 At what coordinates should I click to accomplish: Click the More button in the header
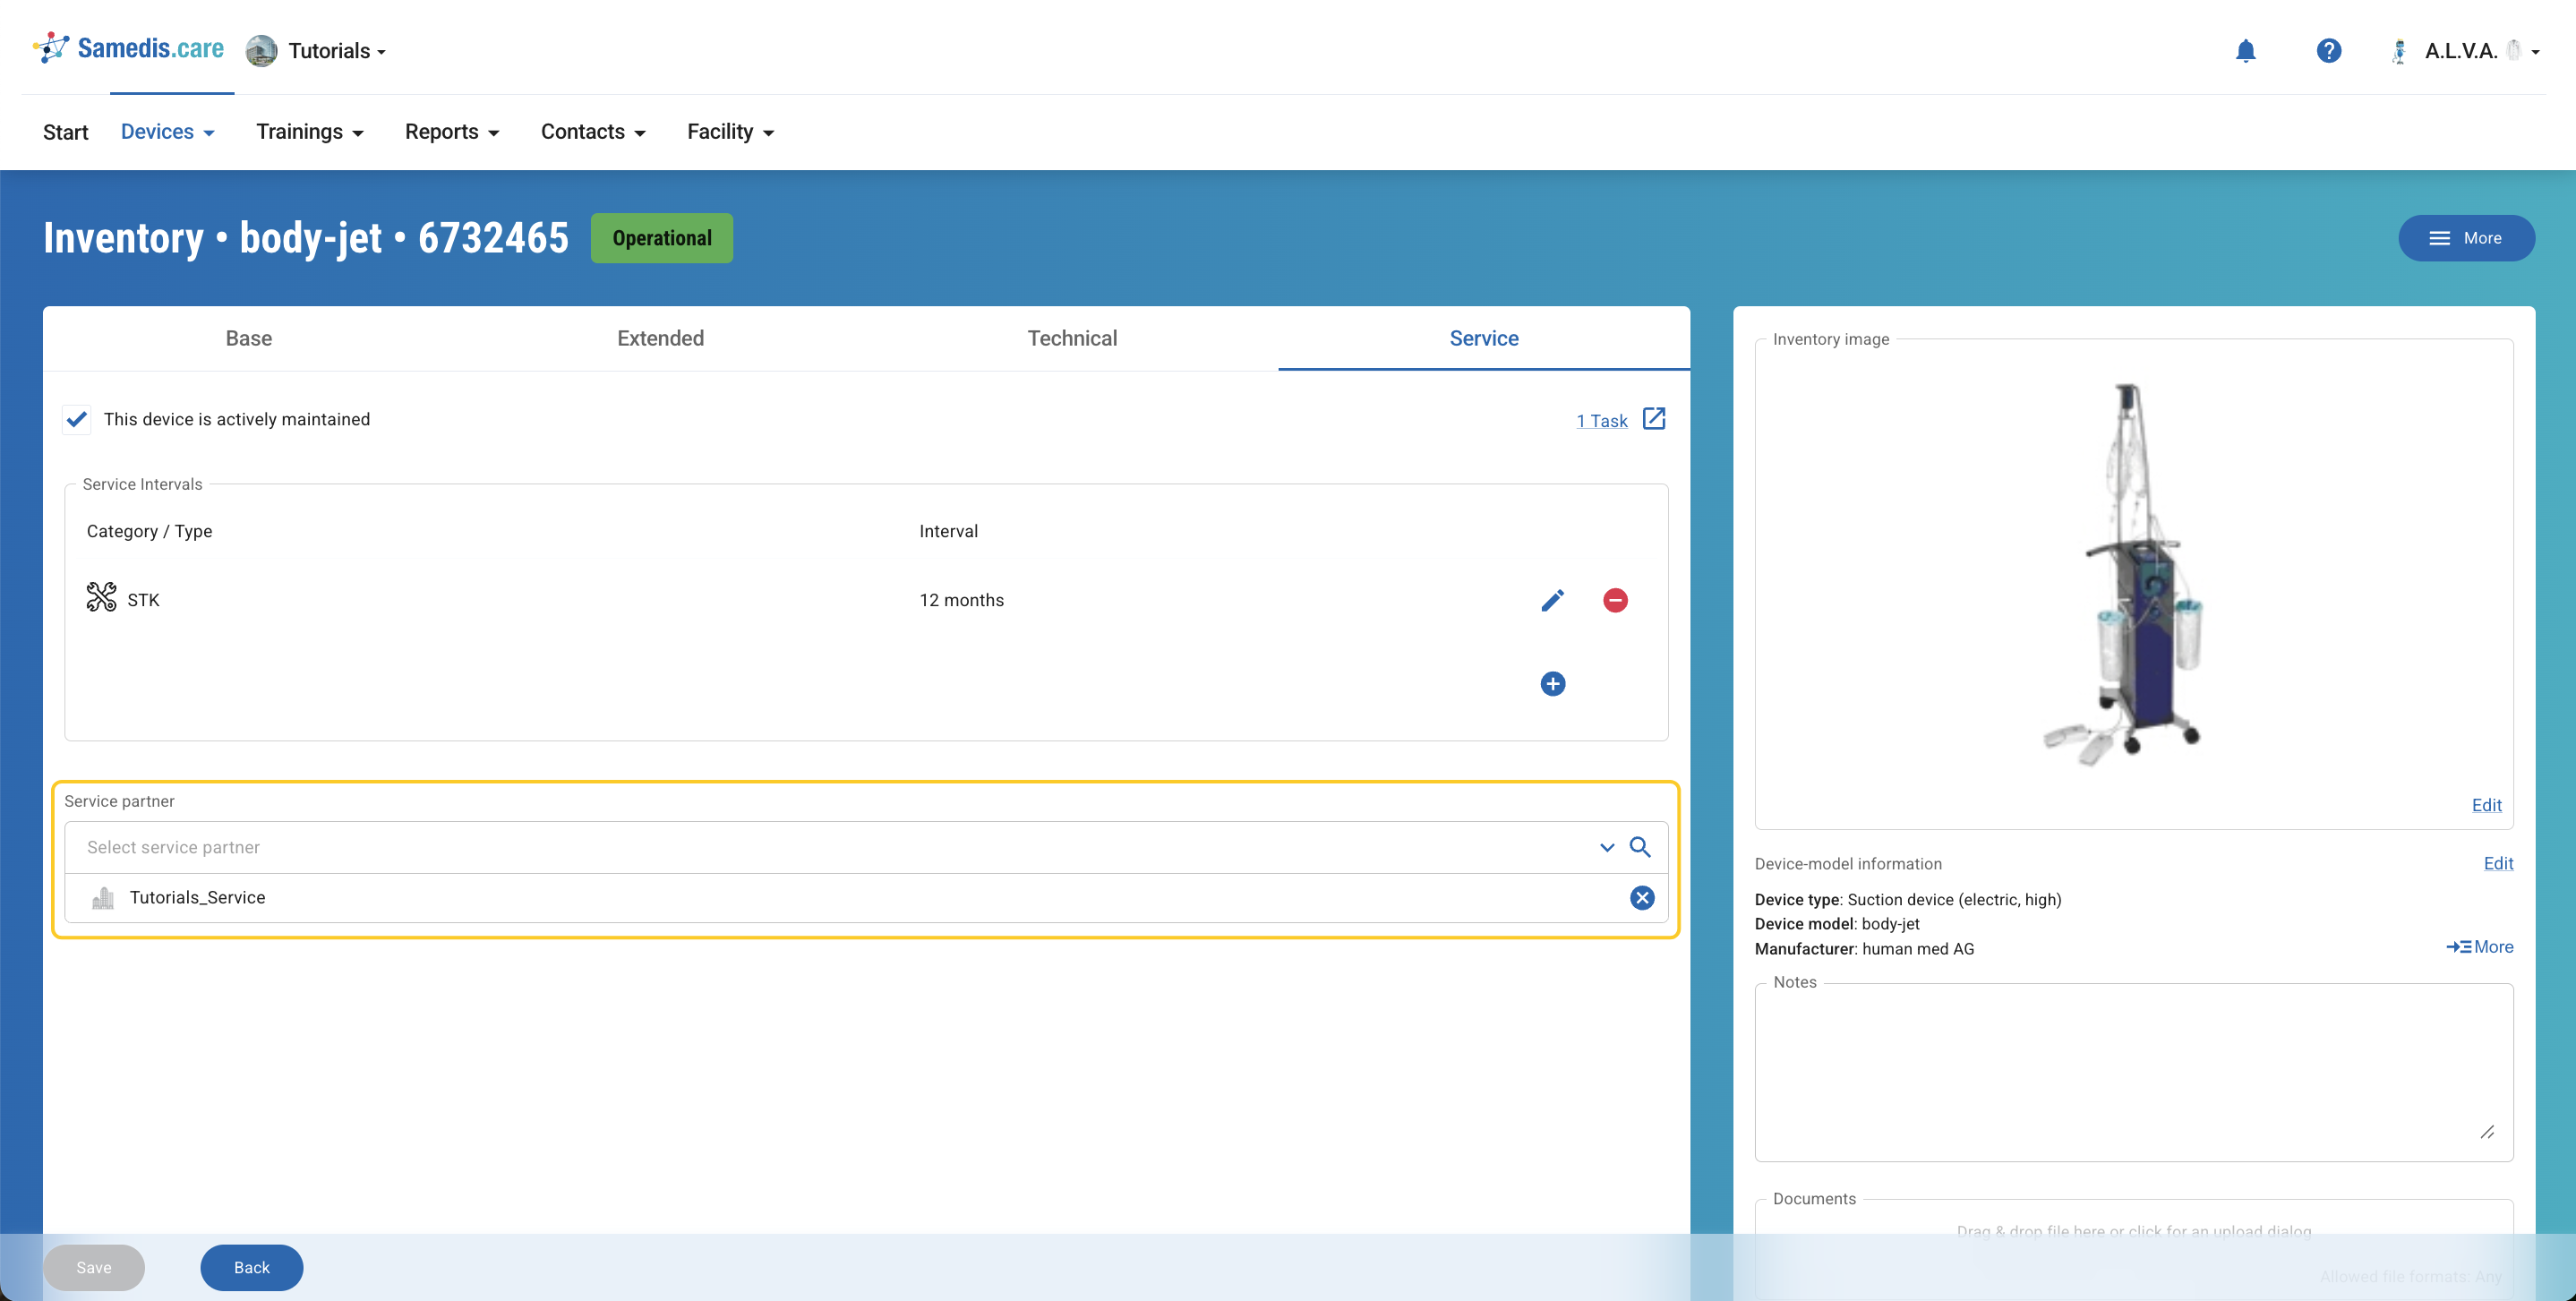tap(2466, 238)
